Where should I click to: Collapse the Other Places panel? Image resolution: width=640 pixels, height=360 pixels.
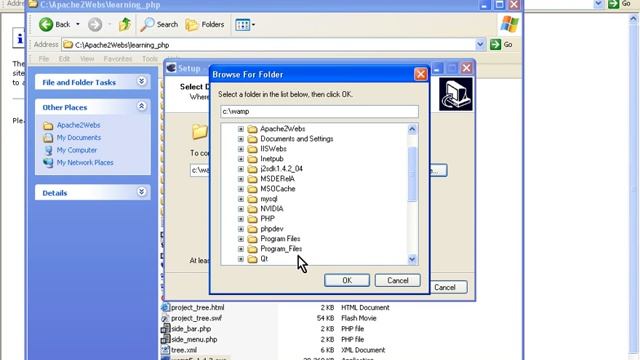click(142, 107)
